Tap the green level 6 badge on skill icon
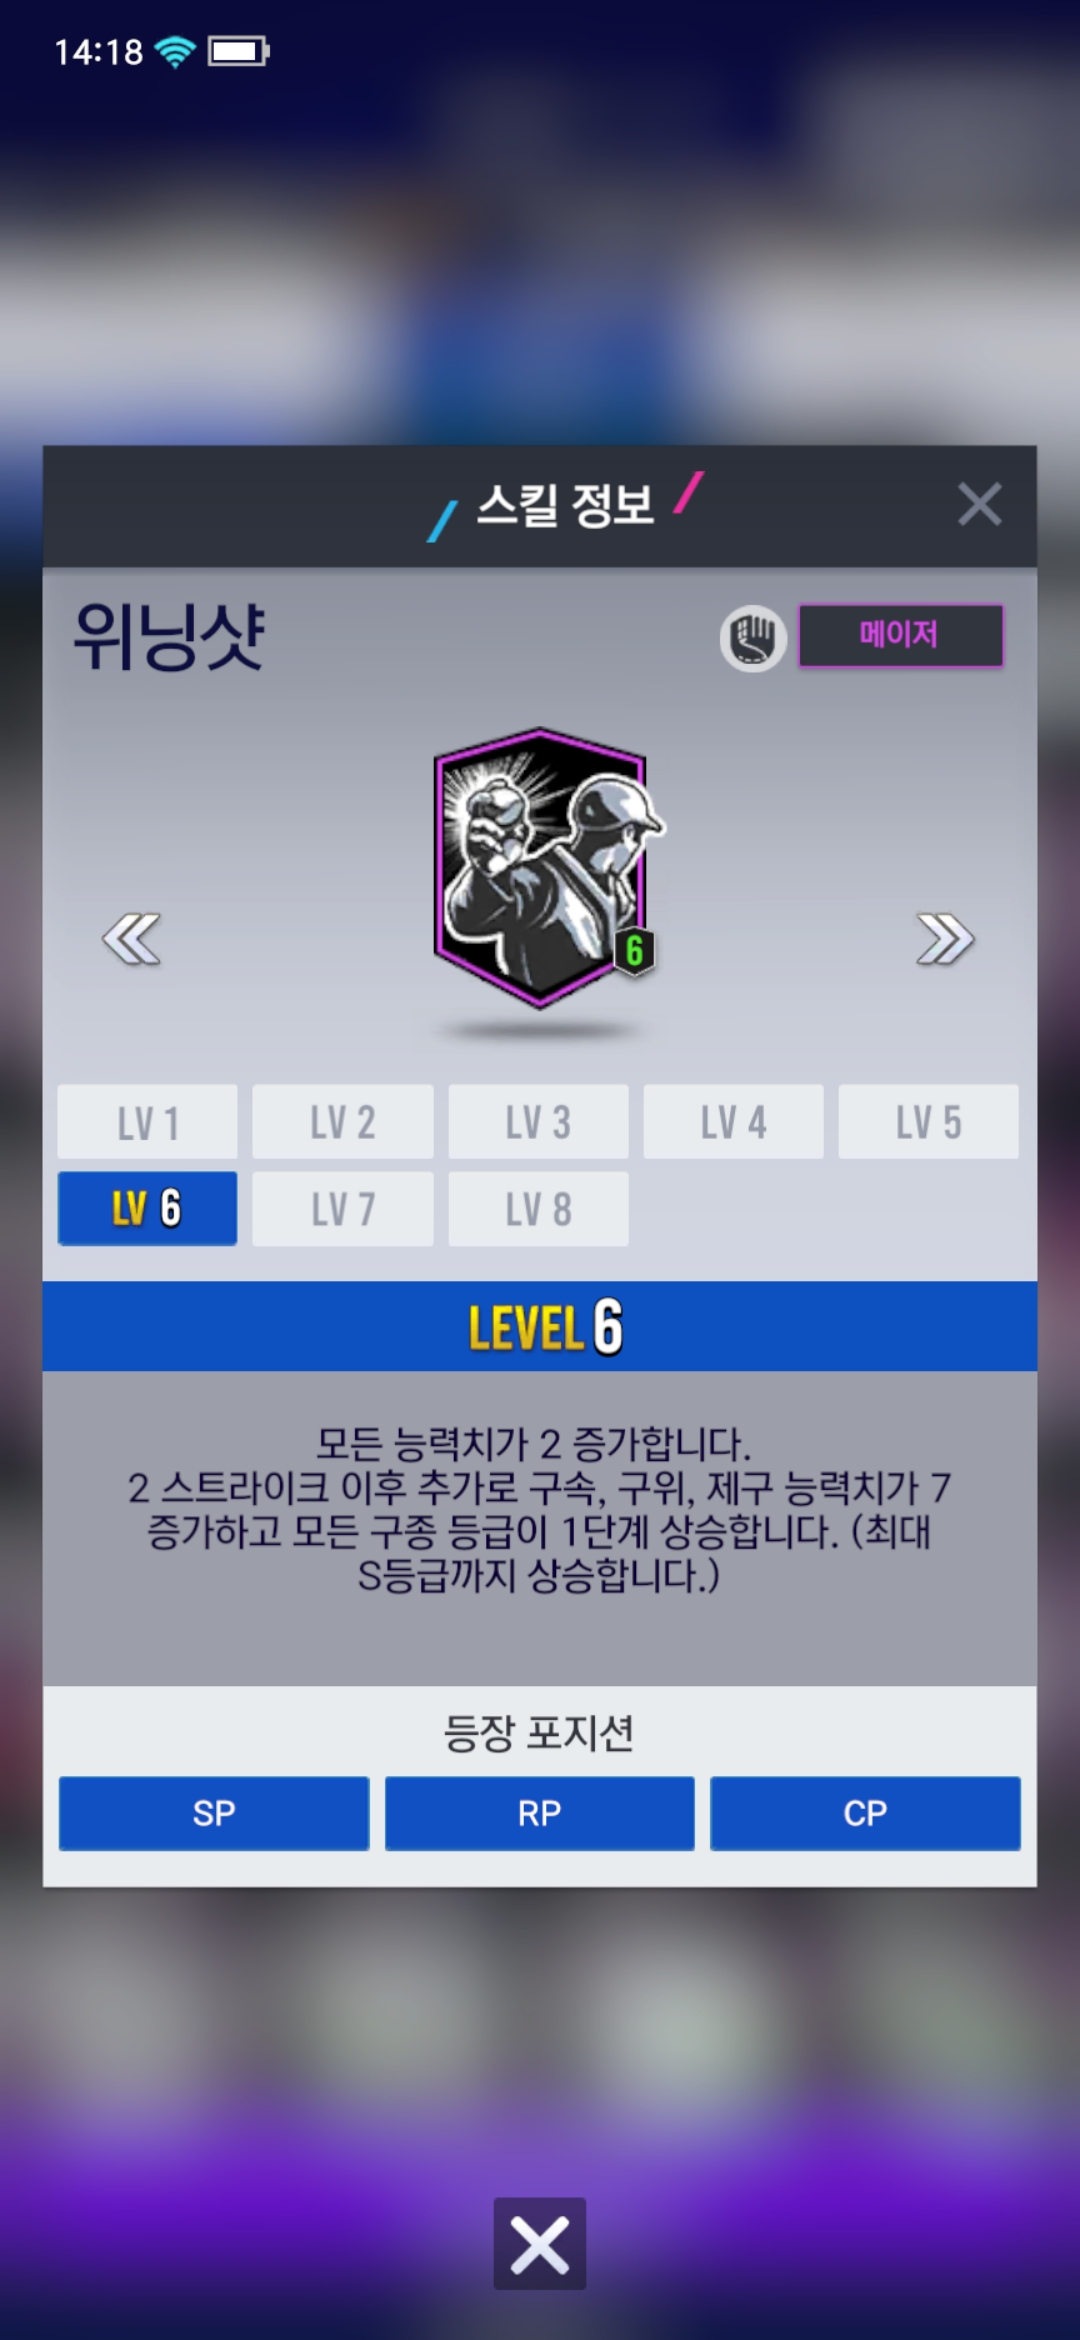 click(x=634, y=951)
